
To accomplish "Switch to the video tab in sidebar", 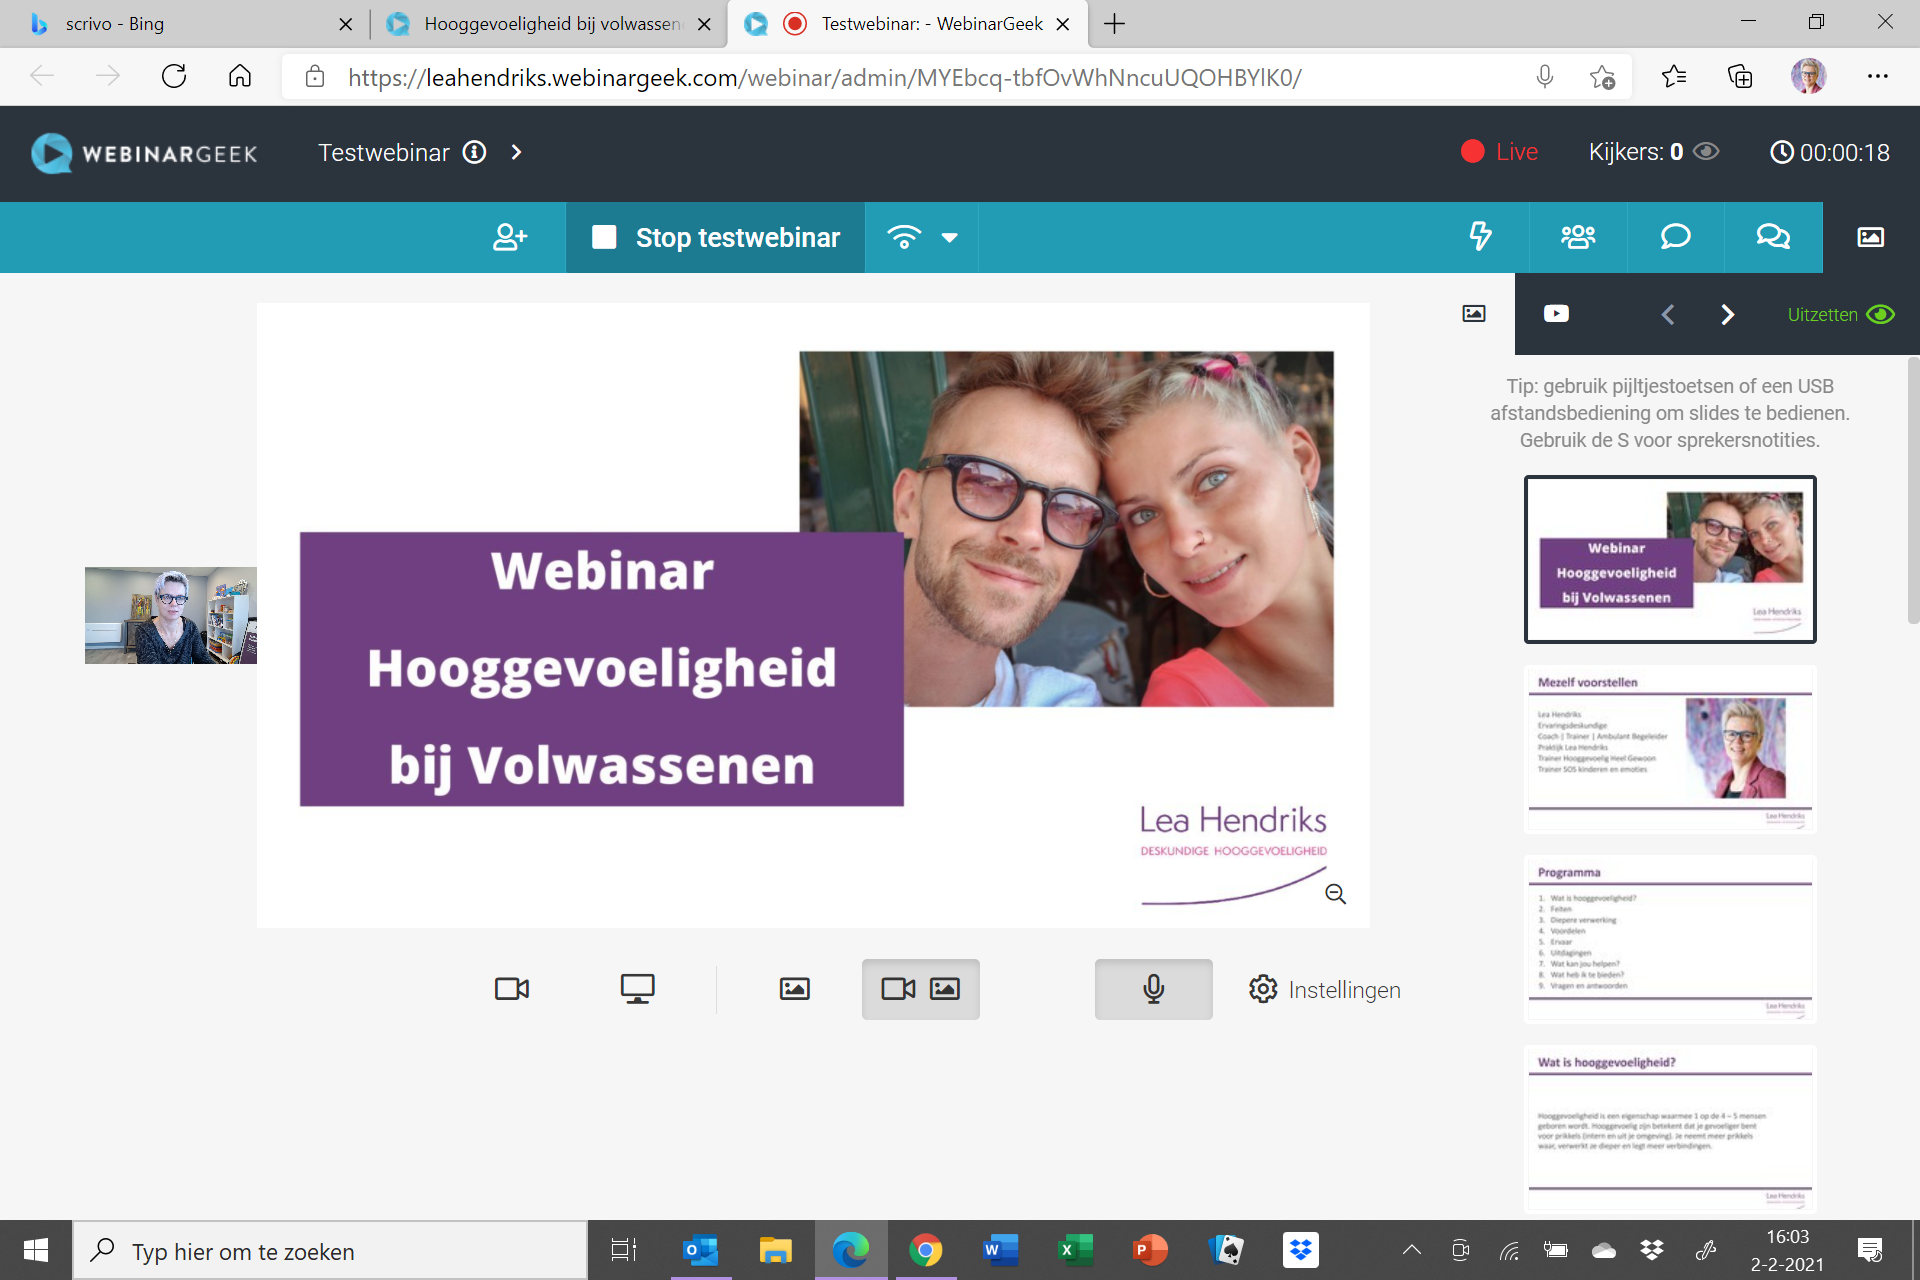I will (1556, 314).
